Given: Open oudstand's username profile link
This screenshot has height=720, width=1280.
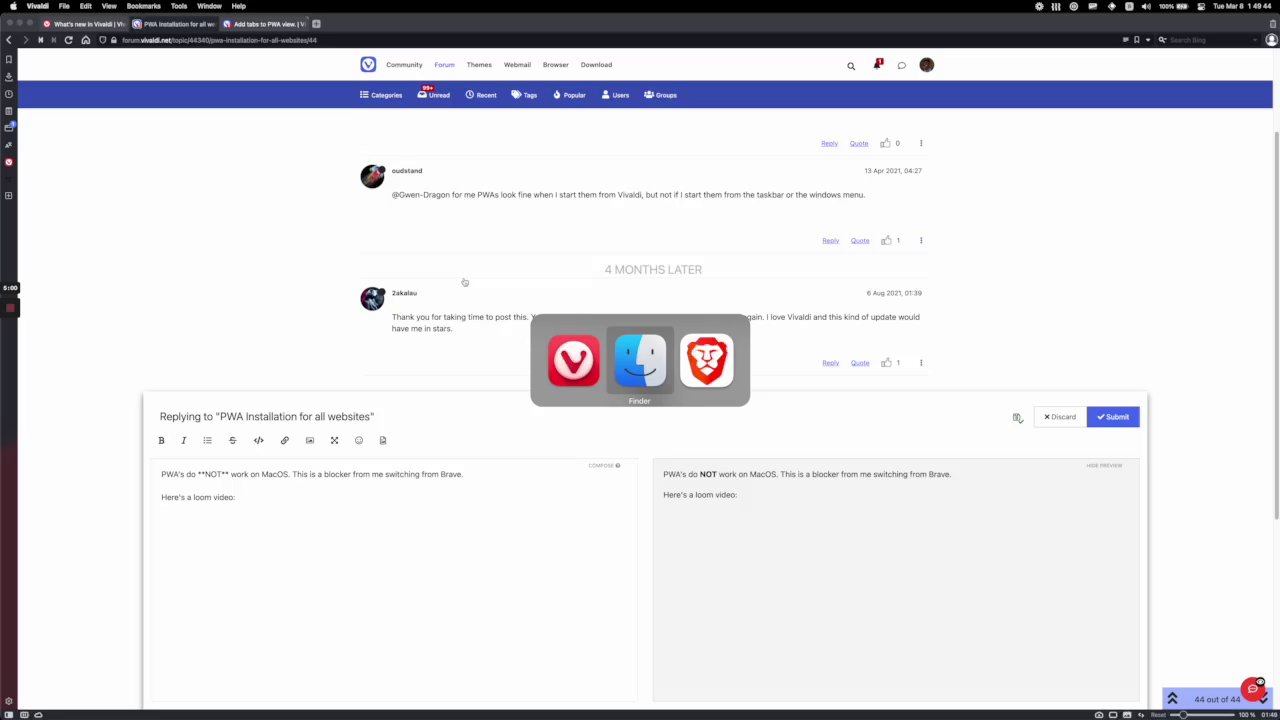Looking at the screenshot, I should (407, 171).
